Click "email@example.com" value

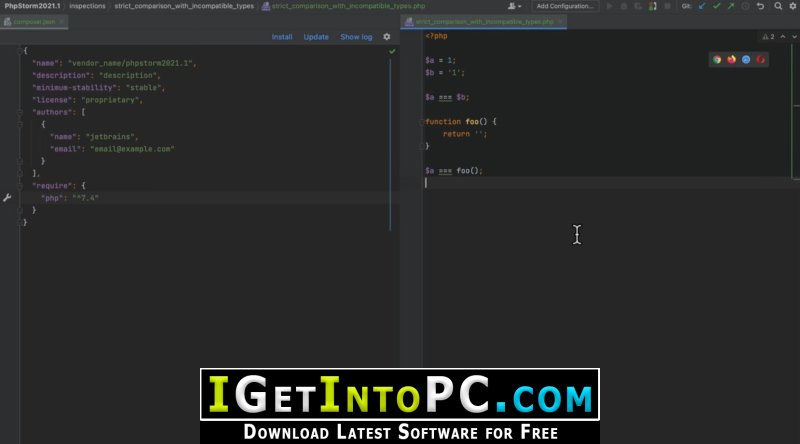coord(132,149)
